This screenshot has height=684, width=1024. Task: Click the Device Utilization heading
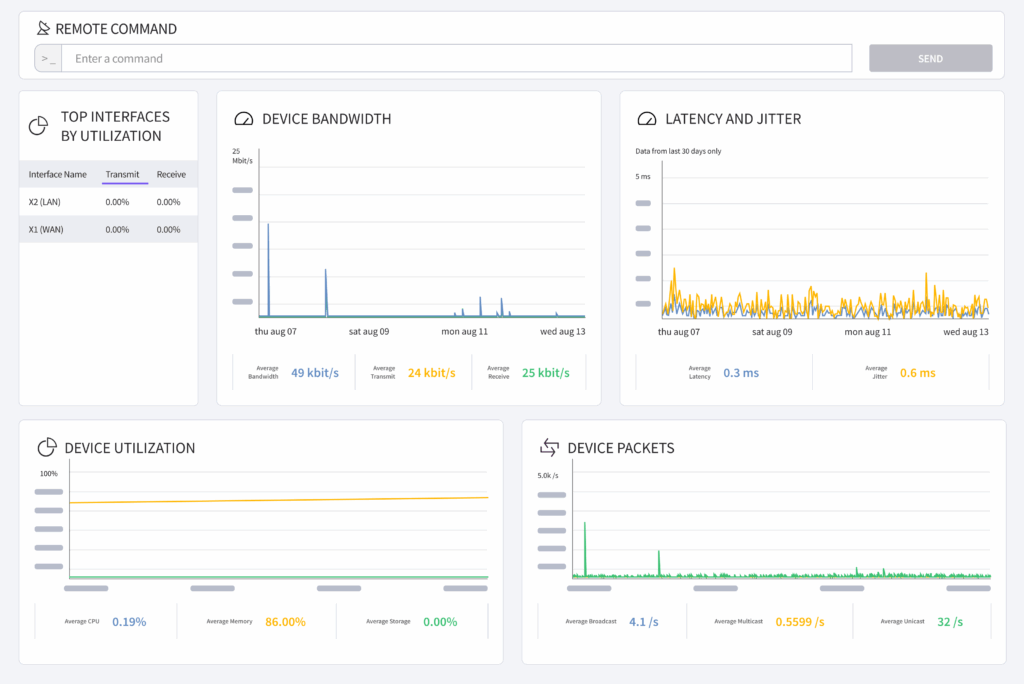129,448
